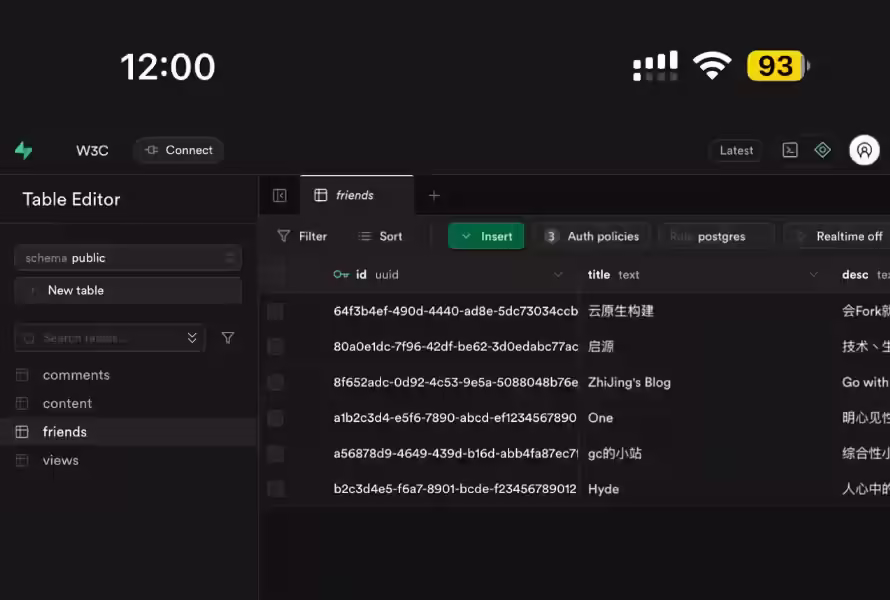Click the Filter button
Screen dimensions: 890x600
pyautogui.click(x=302, y=236)
